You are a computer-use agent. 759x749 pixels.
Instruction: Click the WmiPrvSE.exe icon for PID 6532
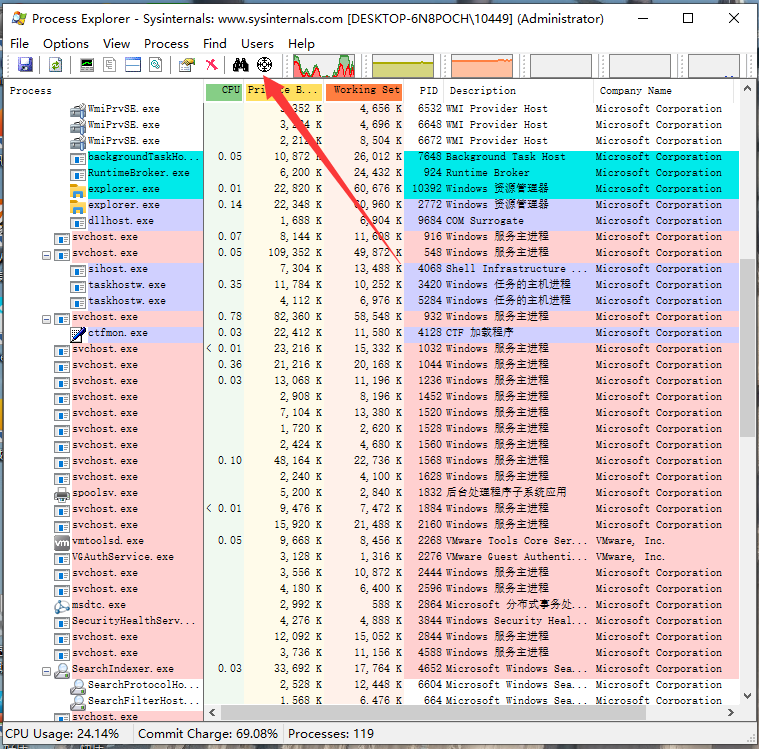point(77,110)
